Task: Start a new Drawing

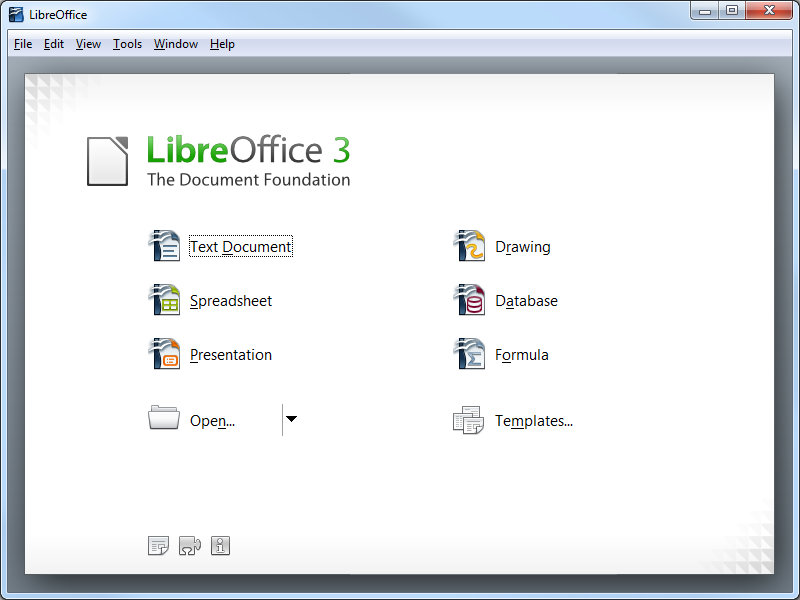Action: [x=522, y=247]
